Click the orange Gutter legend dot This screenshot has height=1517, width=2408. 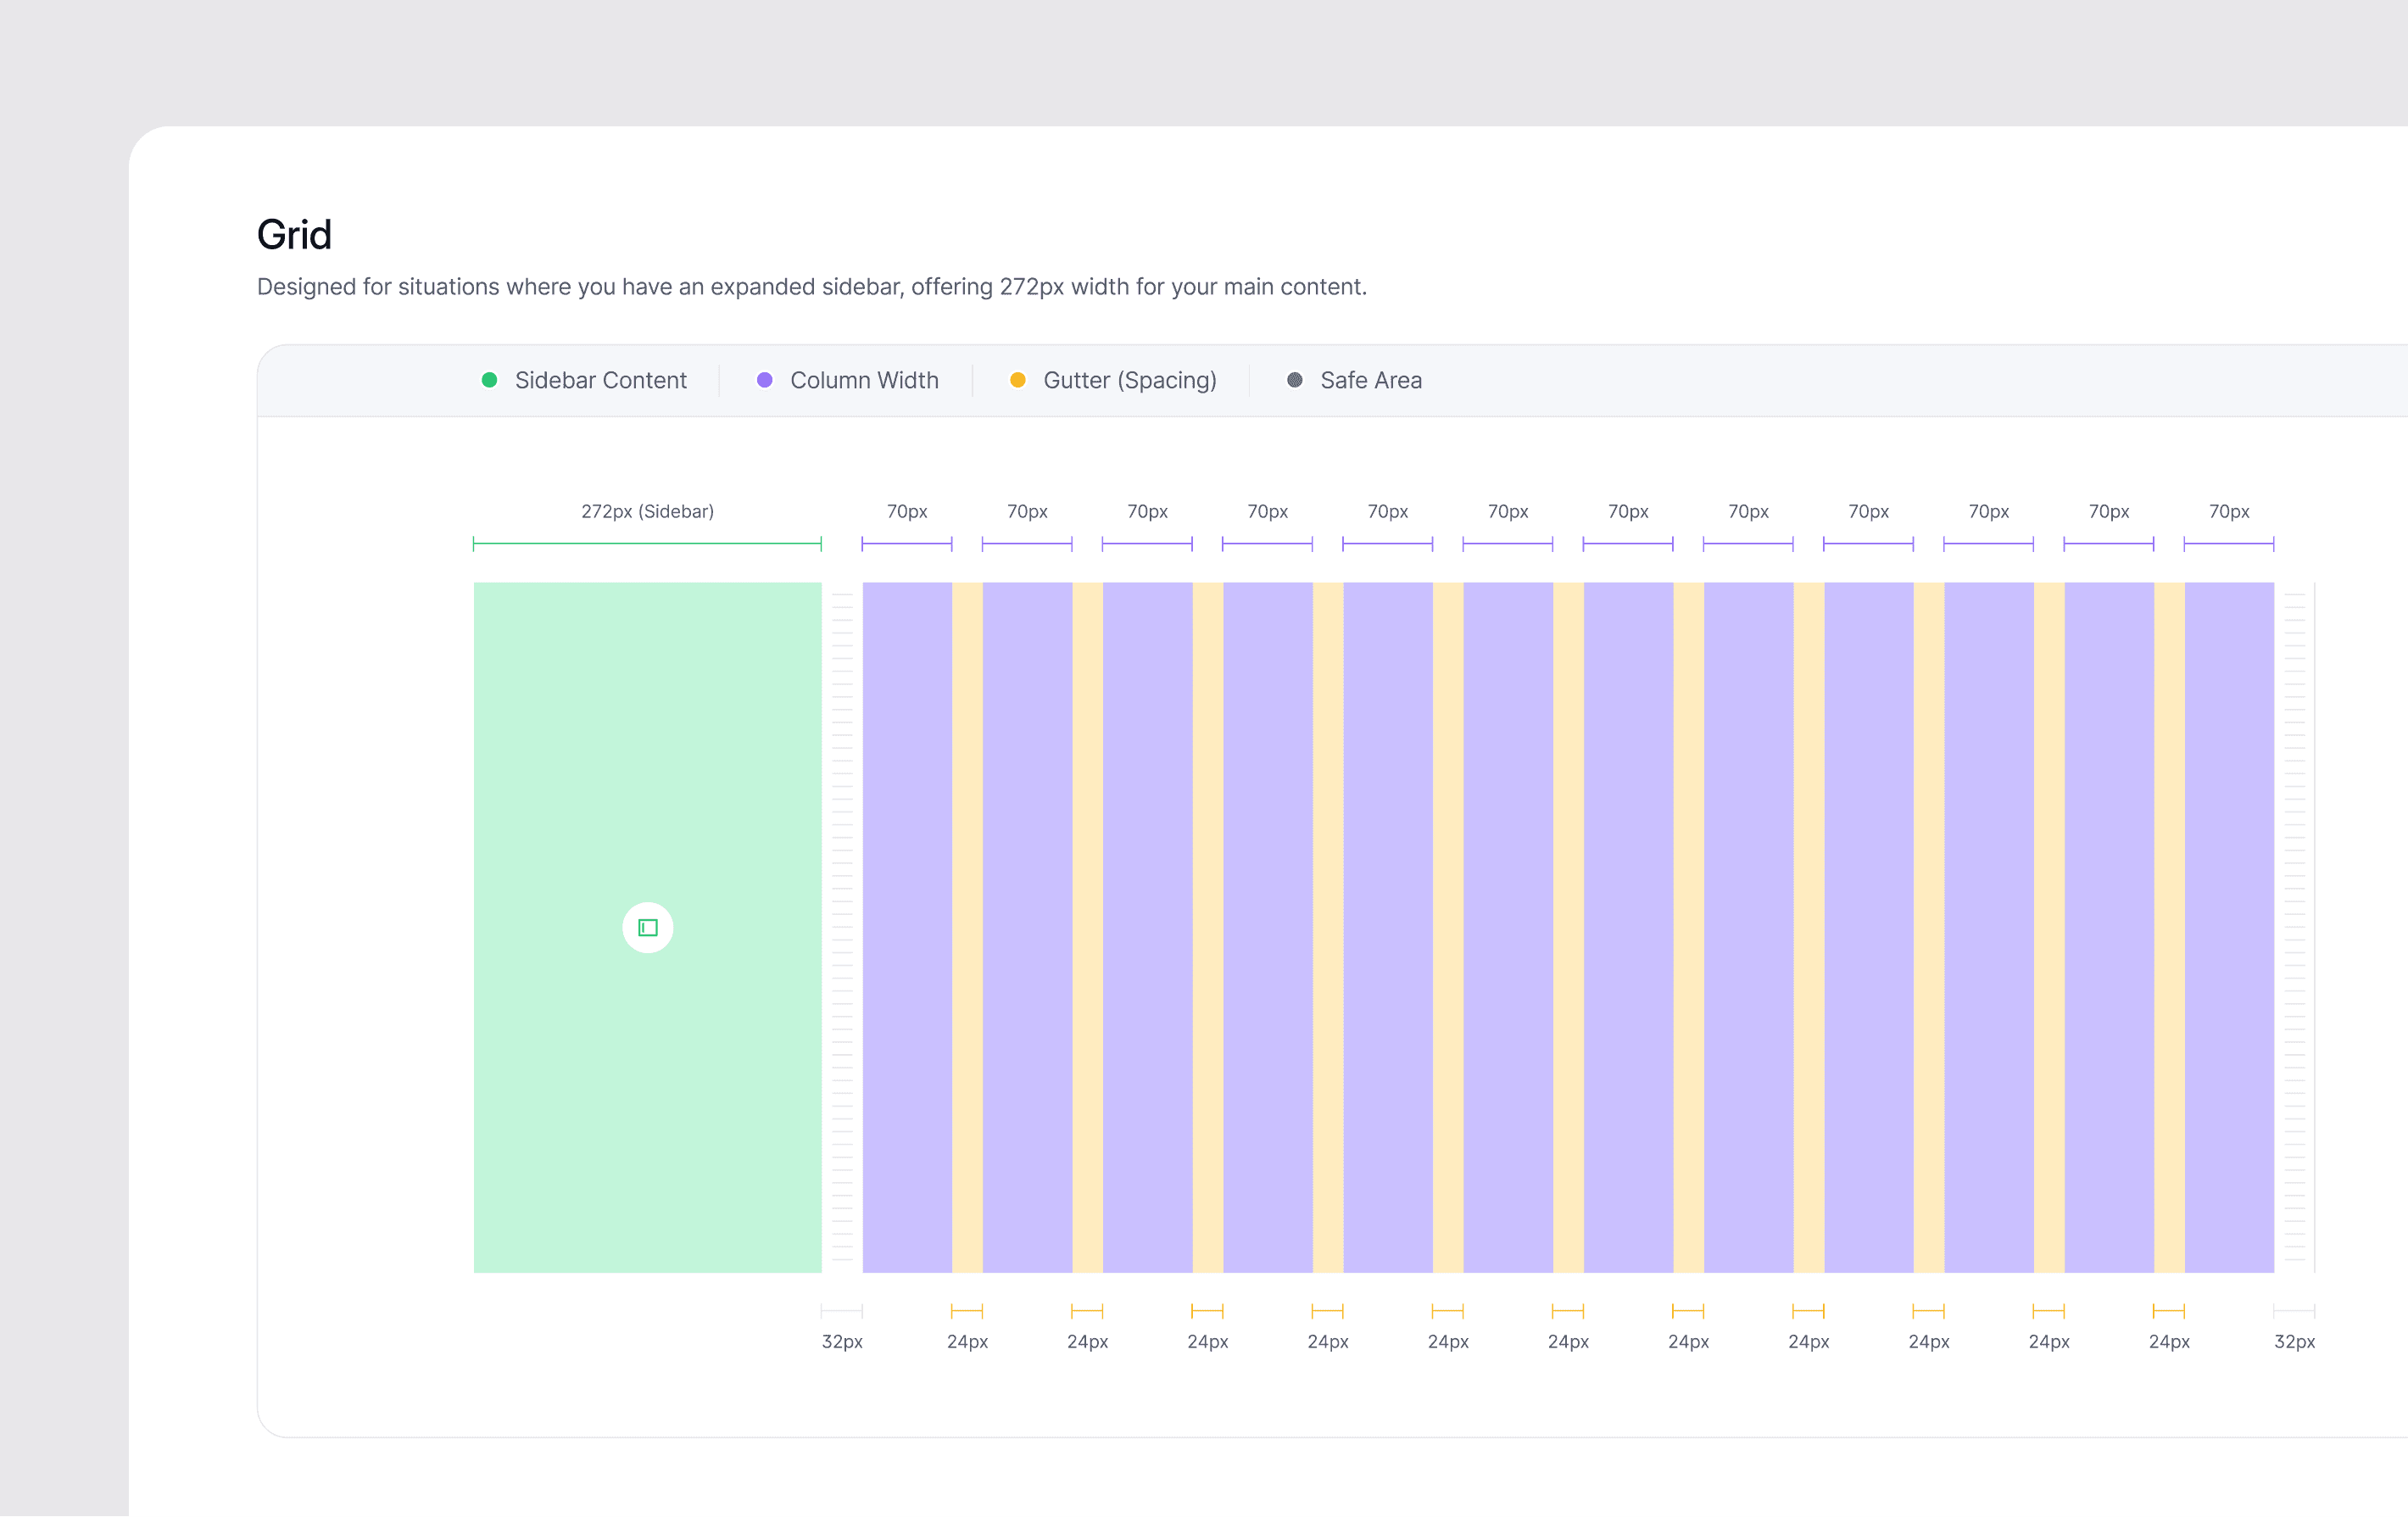[x=1017, y=380]
